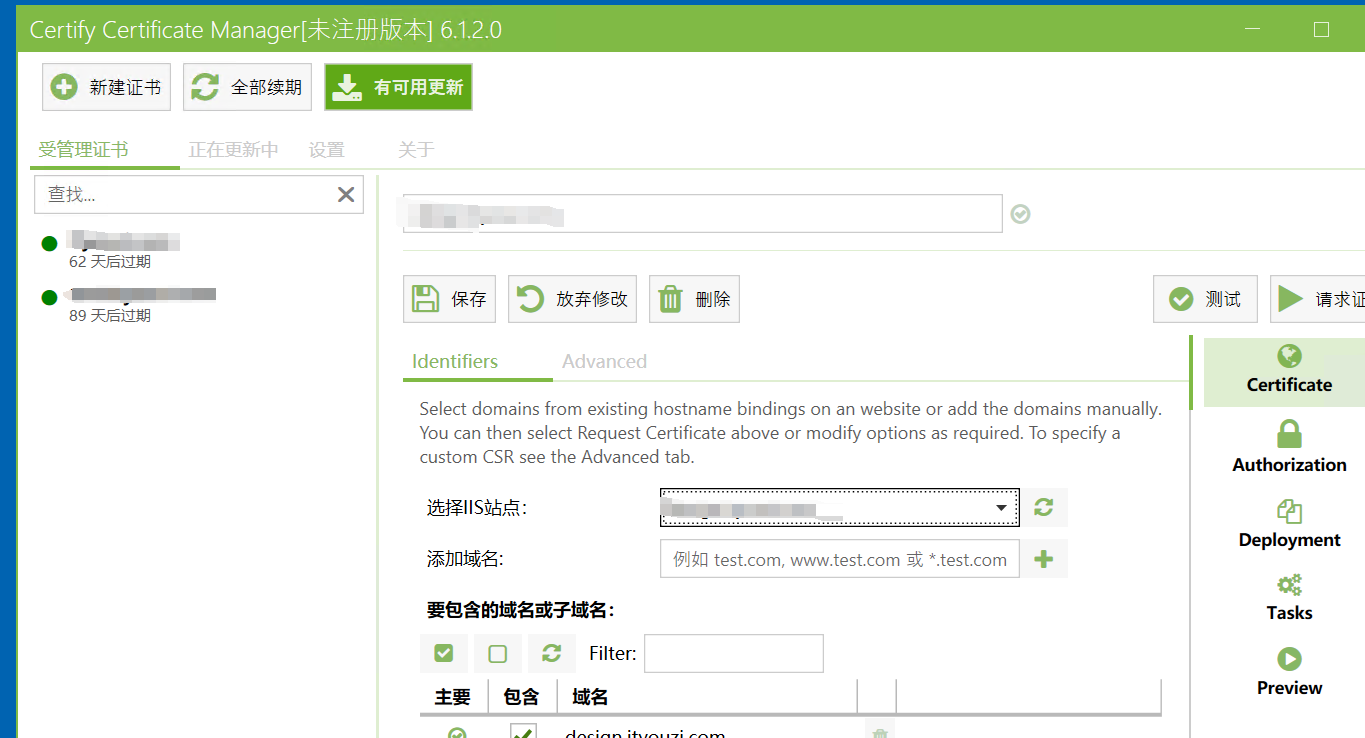This screenshot has height=738, width=1365.
Task: Select certificate expiring in 62 天
Action: tap(198, 251)
